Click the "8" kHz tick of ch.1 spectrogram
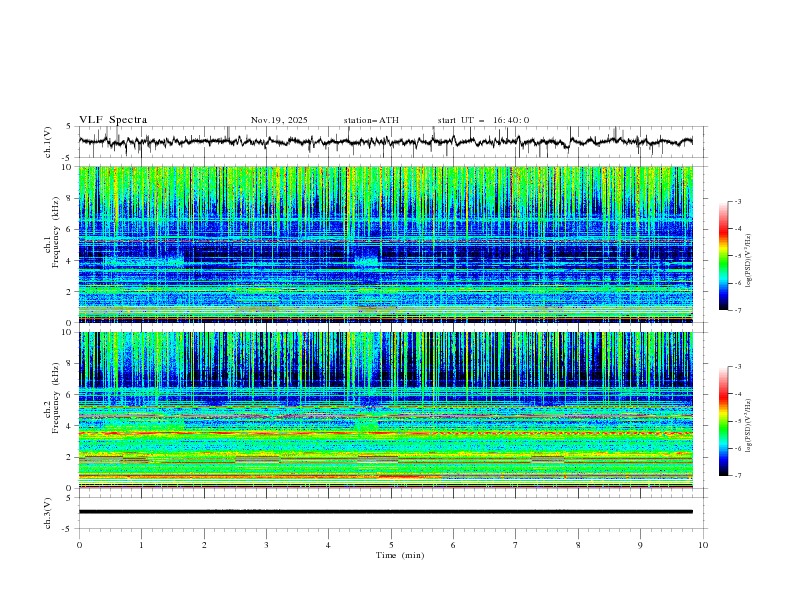The height and width of the screenshot is (612, 792). click(69, 198)
